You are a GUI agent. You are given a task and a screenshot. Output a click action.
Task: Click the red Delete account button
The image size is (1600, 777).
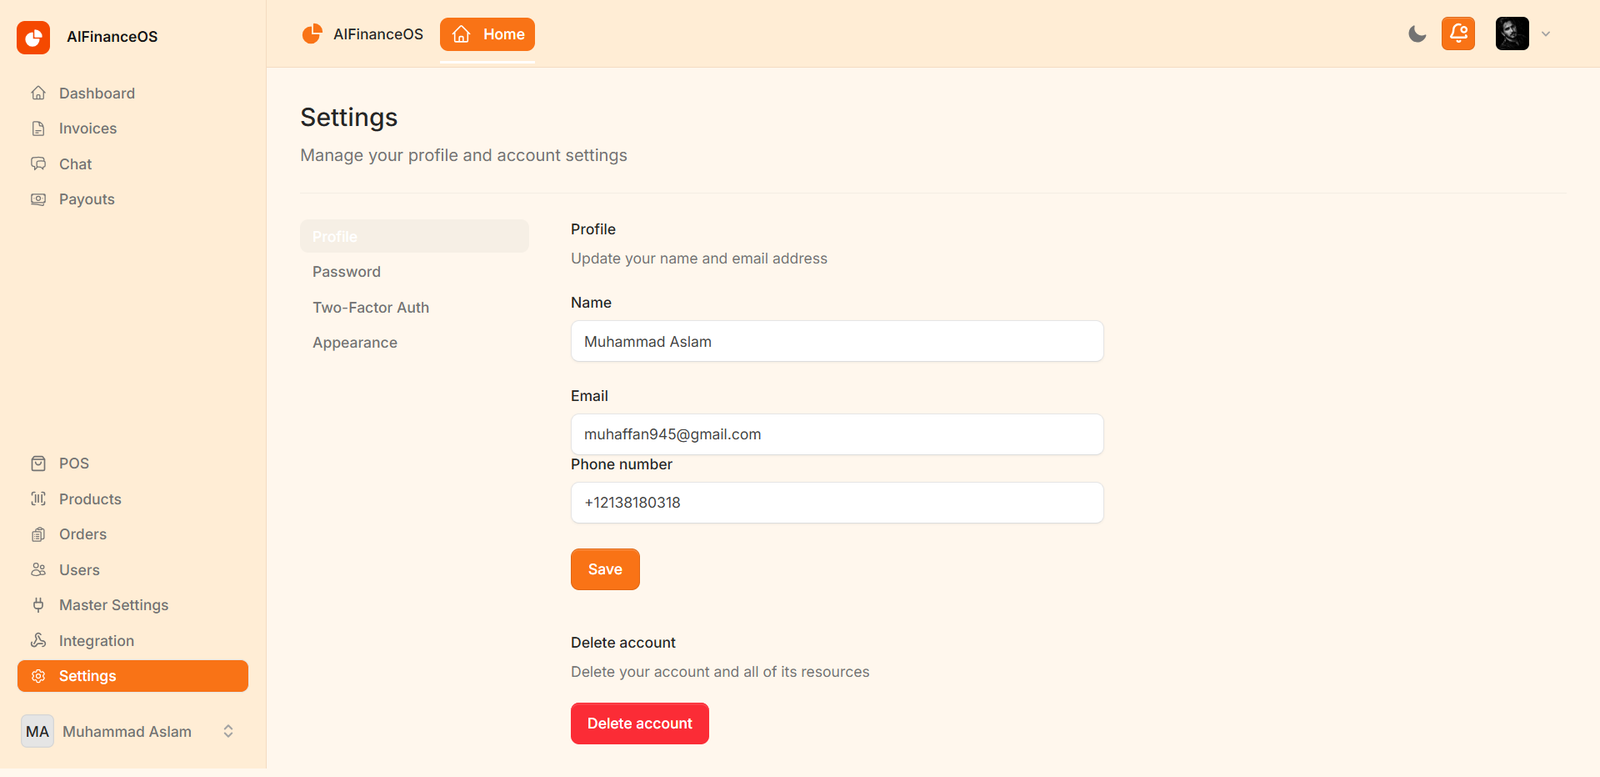click(x=640, y=723)
